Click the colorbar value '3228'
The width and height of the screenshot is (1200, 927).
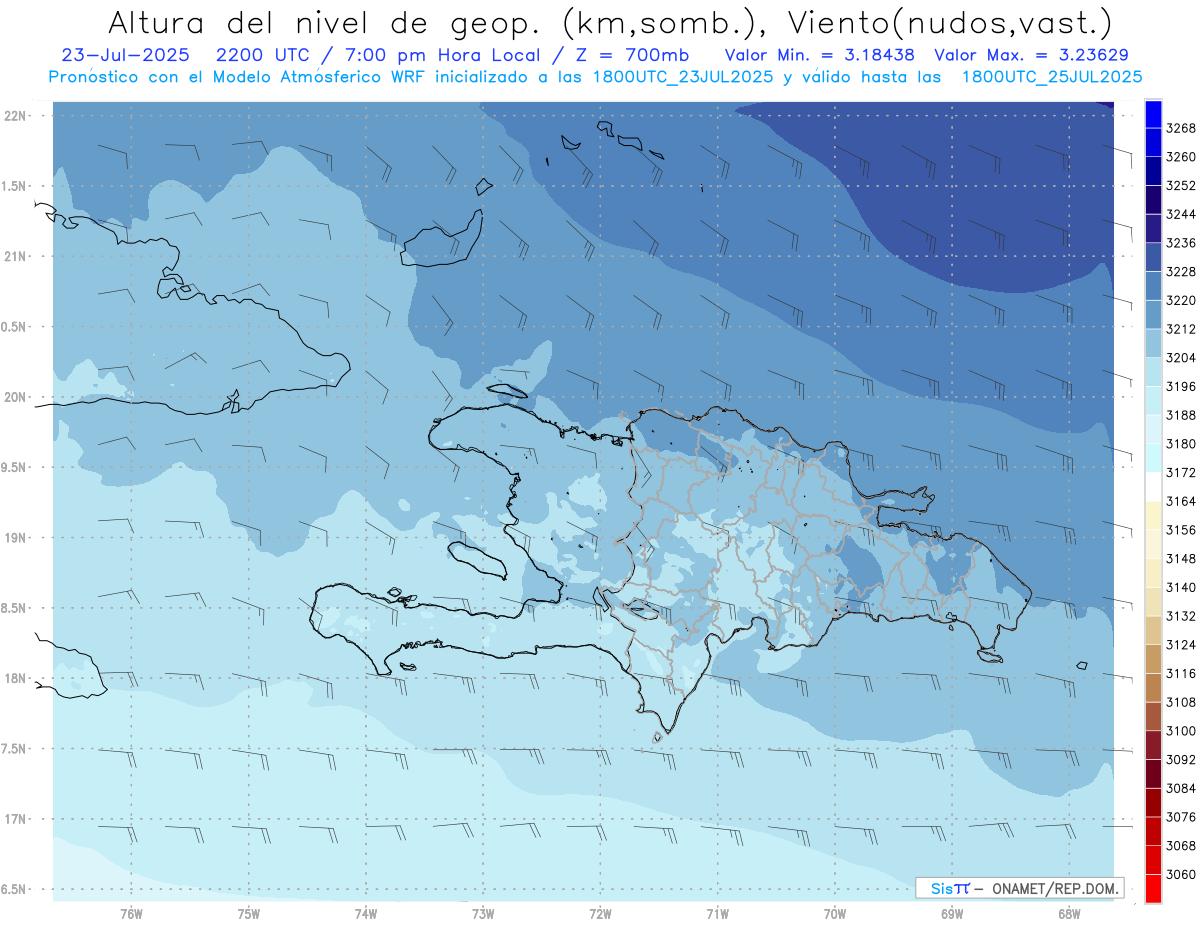point(1181,272)
